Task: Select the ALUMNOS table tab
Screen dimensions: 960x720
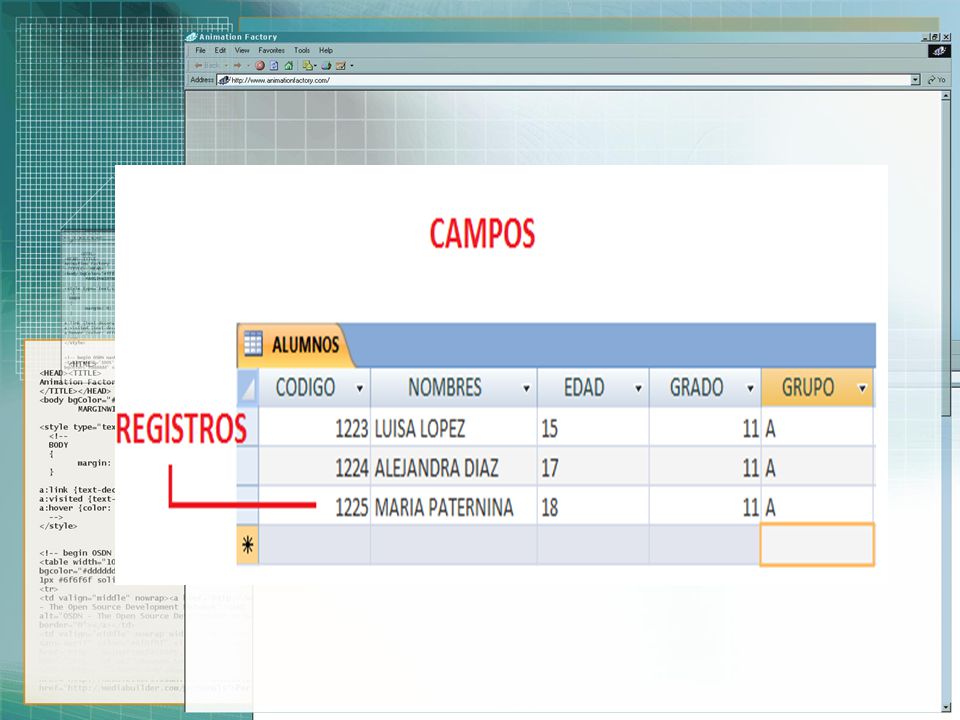Action: [294, 345]
